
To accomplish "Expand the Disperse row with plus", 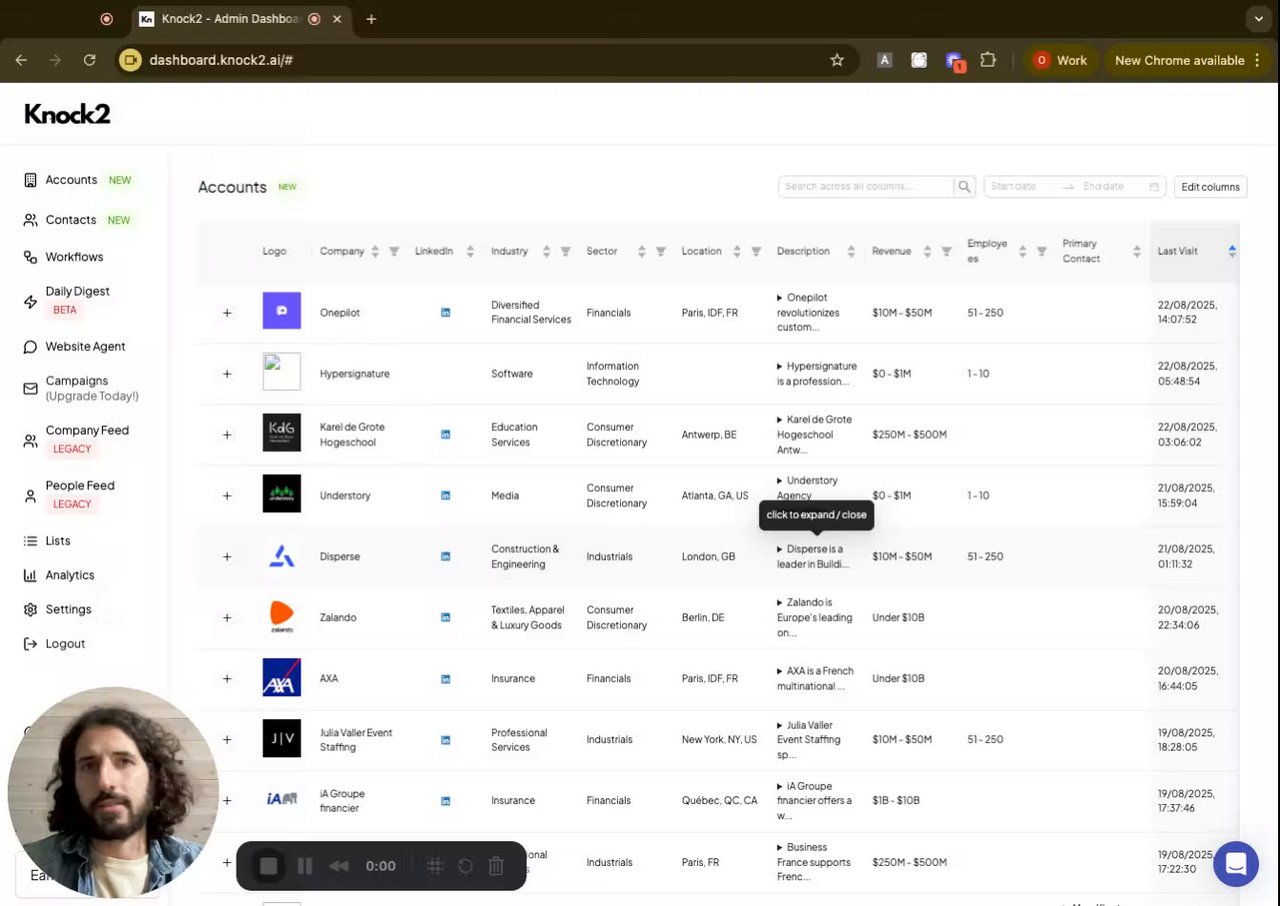I will tap(227, 557).
